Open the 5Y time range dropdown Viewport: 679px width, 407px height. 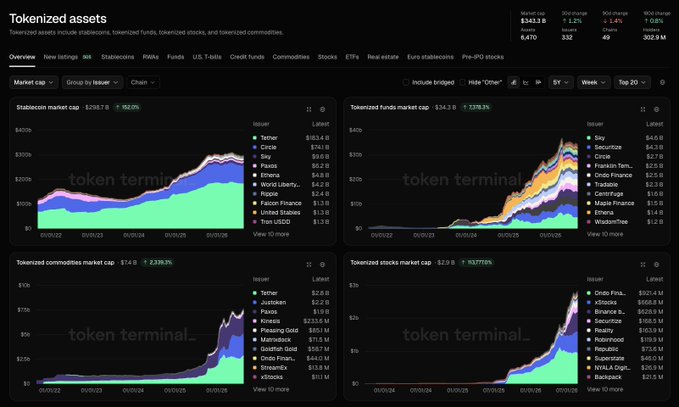(561, 82)
